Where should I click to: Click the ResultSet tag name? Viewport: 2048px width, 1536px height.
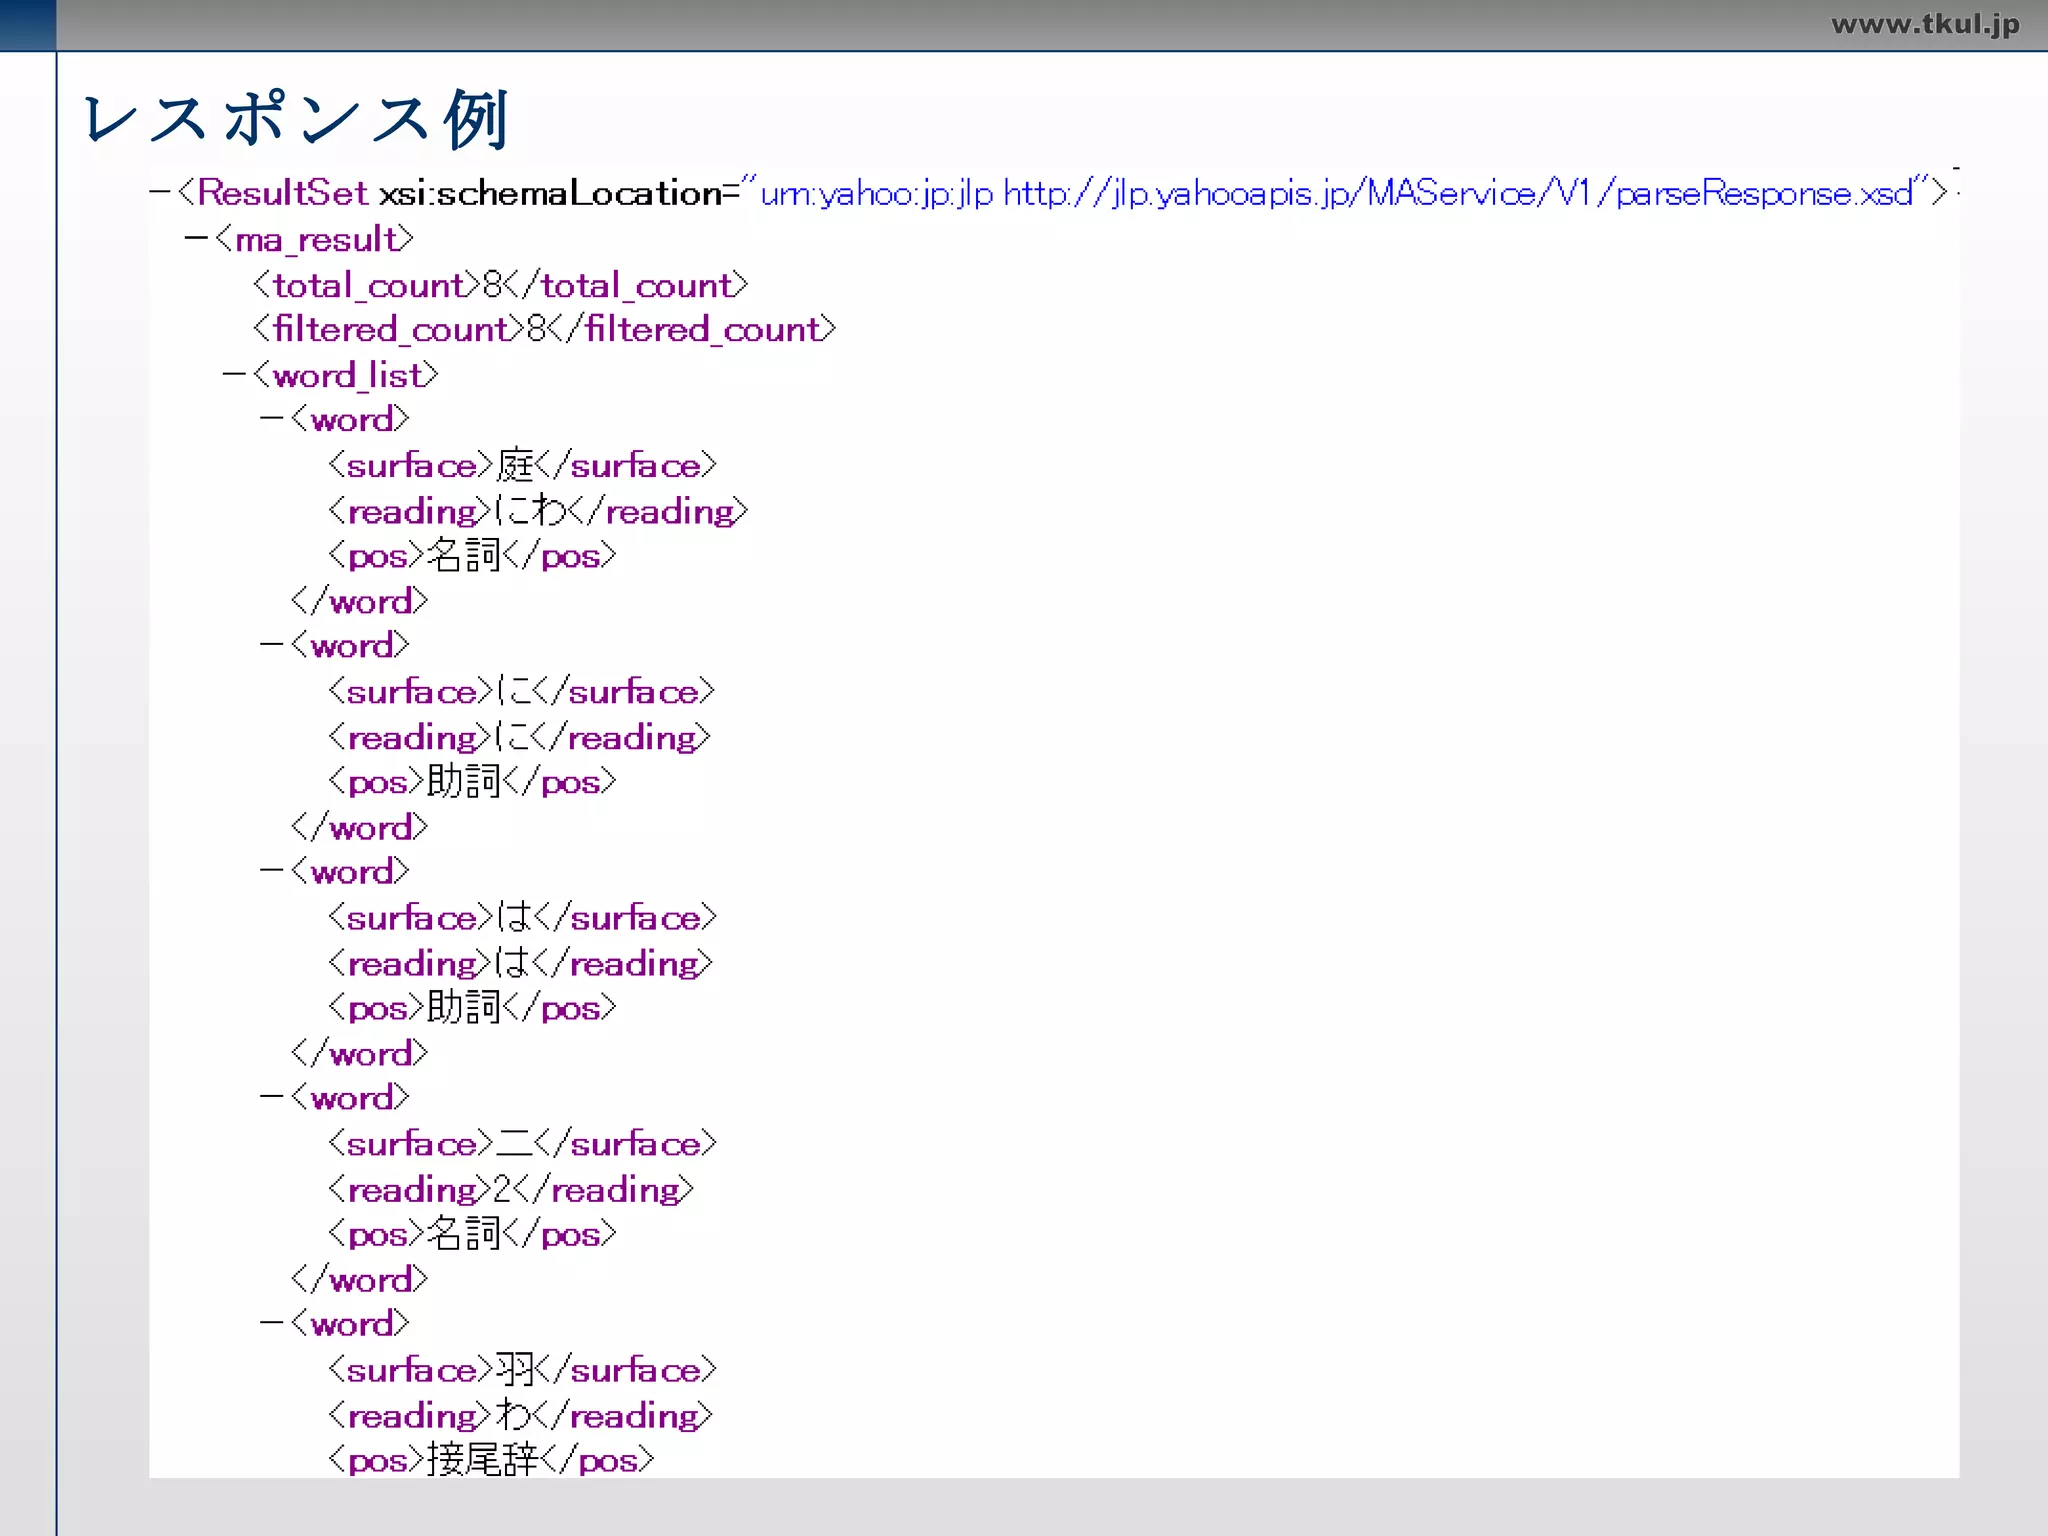click(x=282, y=192)
